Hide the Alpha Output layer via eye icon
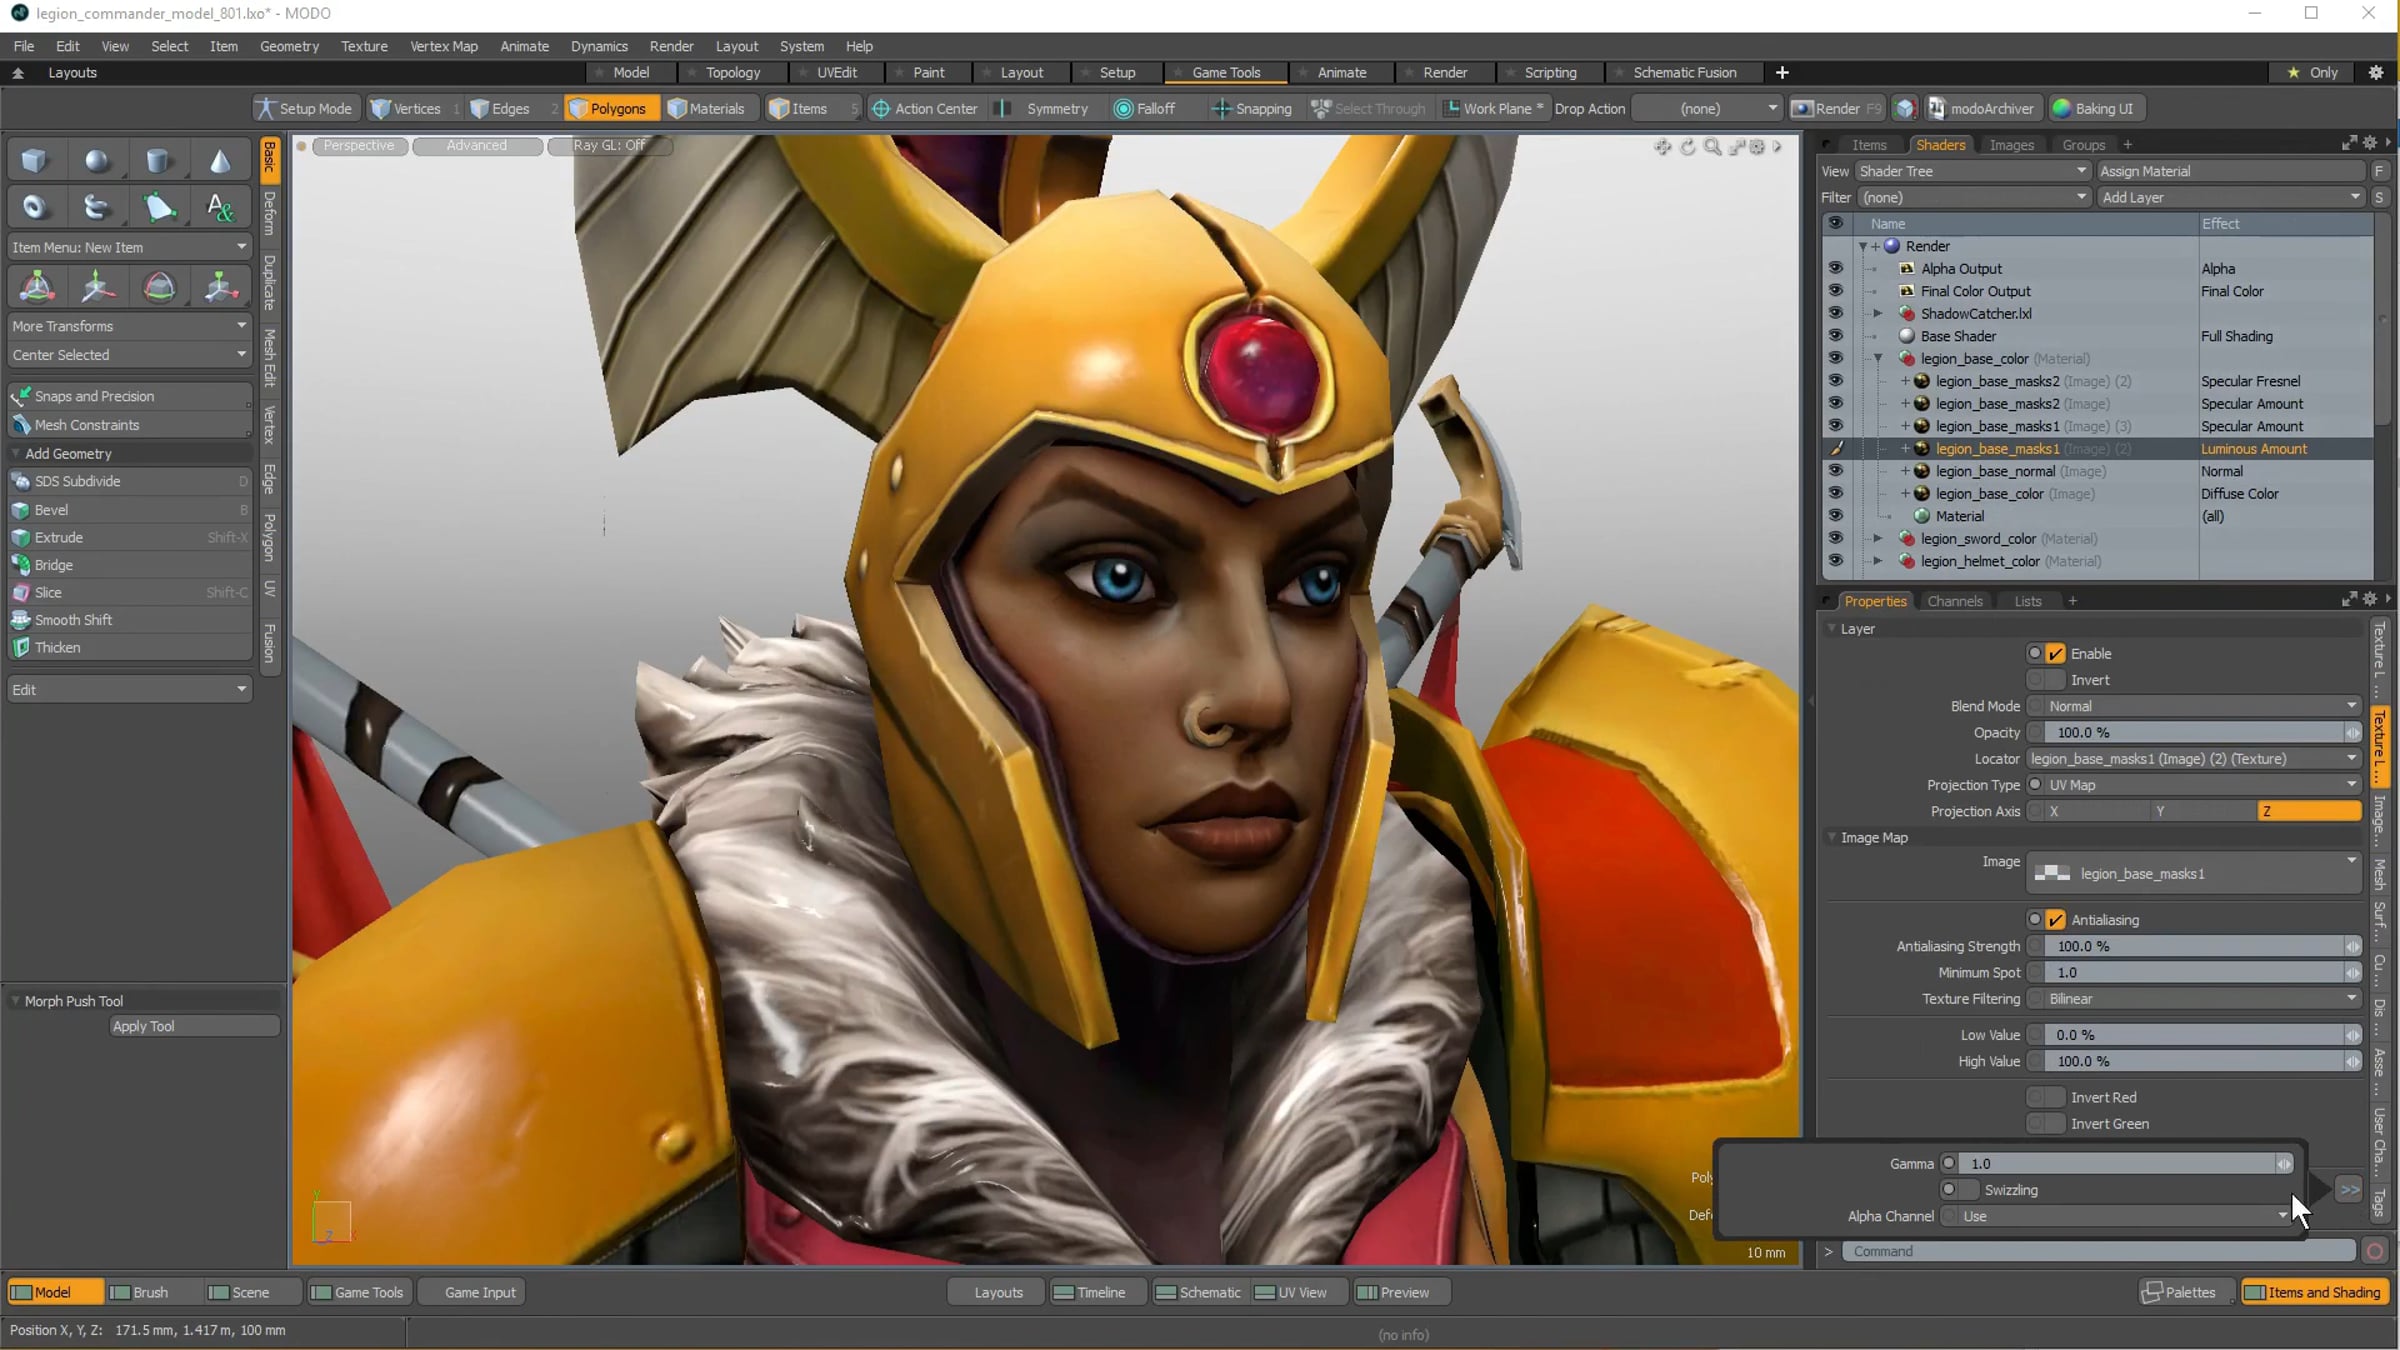Viewport: 2400px width, 1350px height. (1835, 268)
